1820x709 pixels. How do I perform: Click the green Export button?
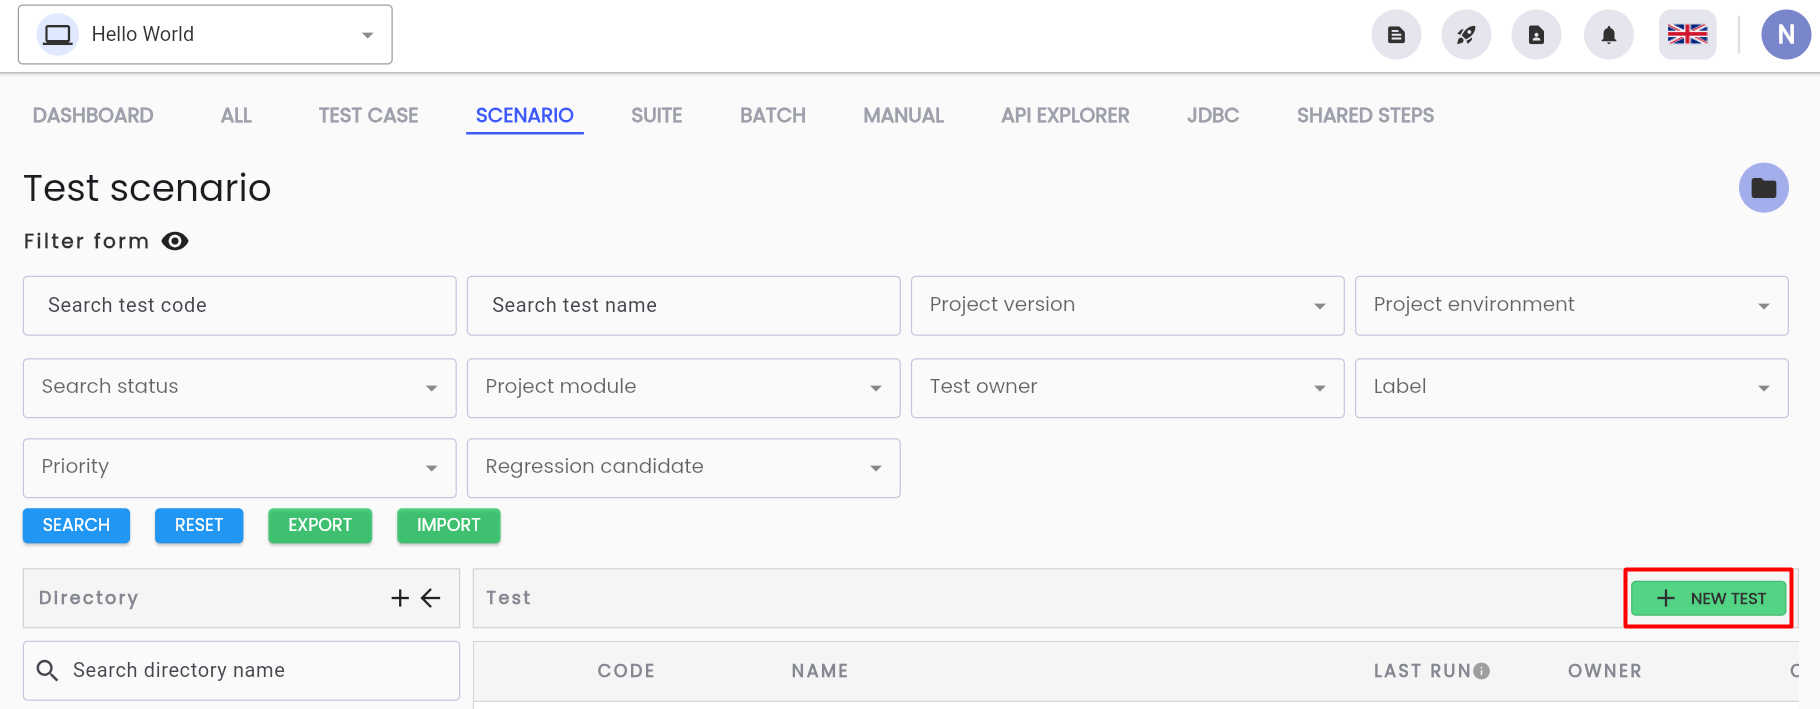[320, 526]
